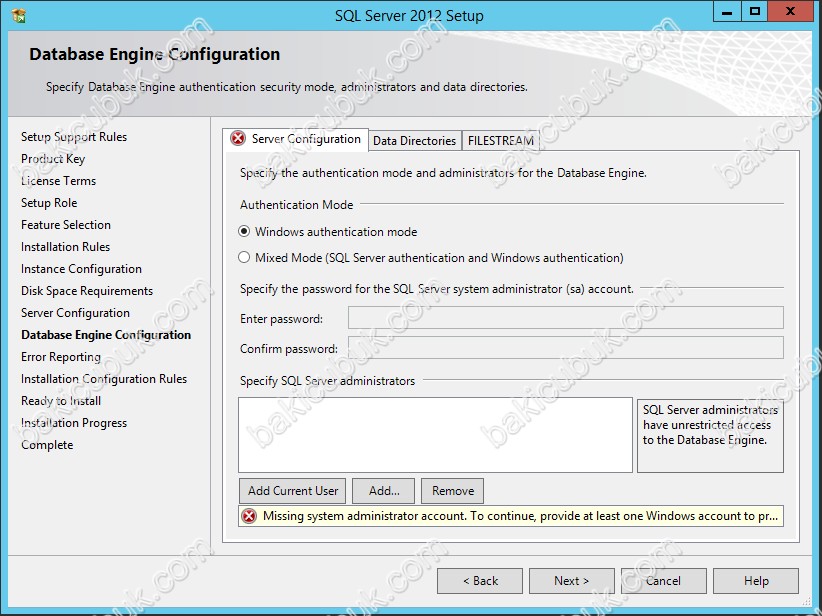Image resolution: width=822 pixels, height=616 pixels.
Task: Click the Setup Role step
Action: point(49,203)
